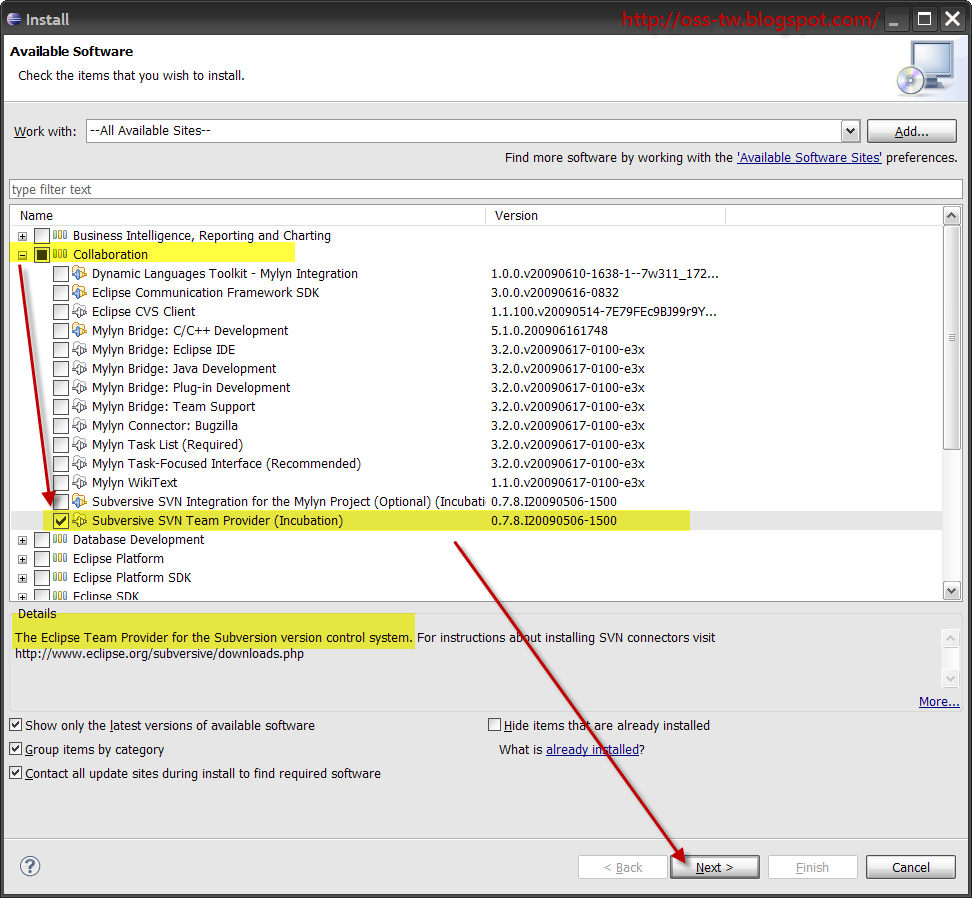Viewport: 972px width, 898px height.
Task: Click Mylyn Connector Bugzilla icon
Action: click(x=79, y=425)
